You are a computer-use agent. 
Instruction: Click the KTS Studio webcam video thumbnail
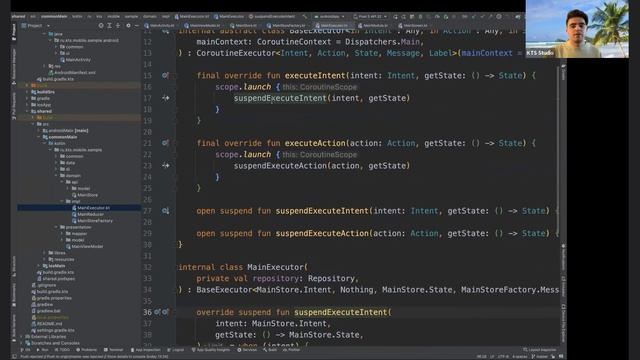(577, 29)
